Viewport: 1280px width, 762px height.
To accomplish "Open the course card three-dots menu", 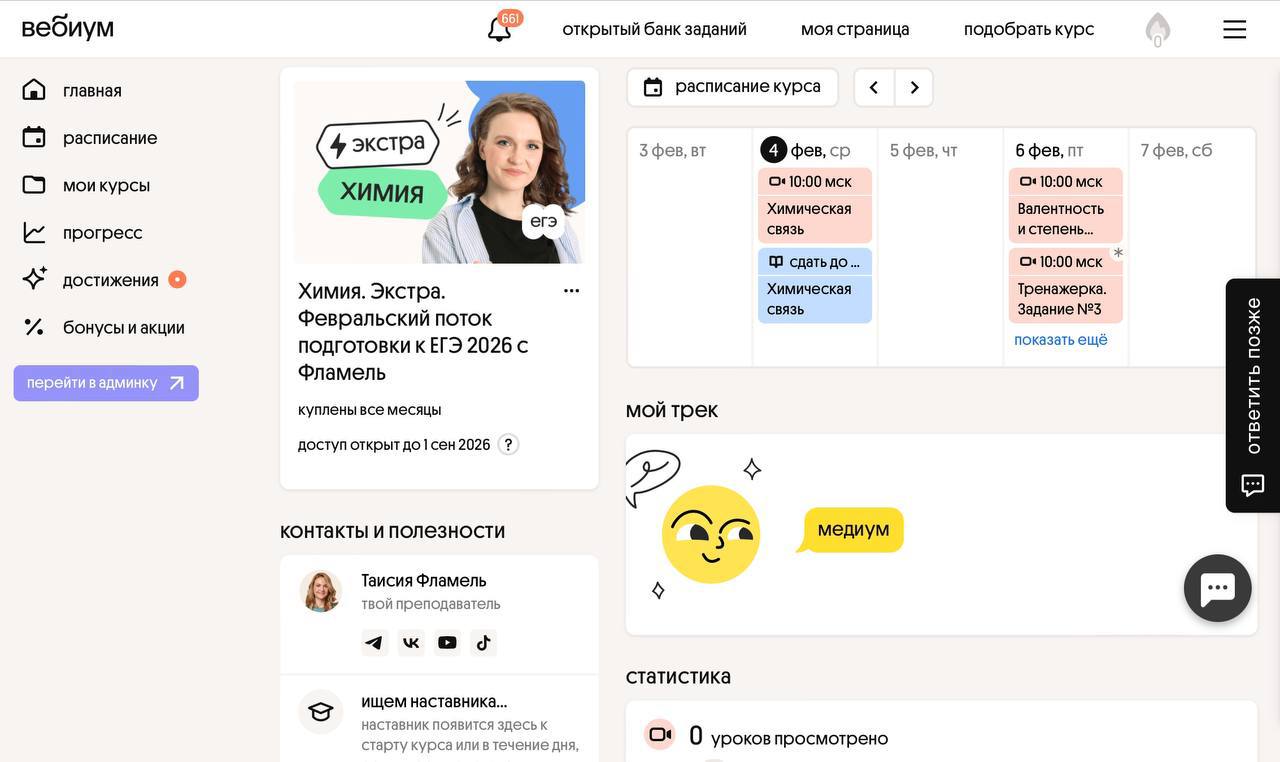I will point(571,291).
